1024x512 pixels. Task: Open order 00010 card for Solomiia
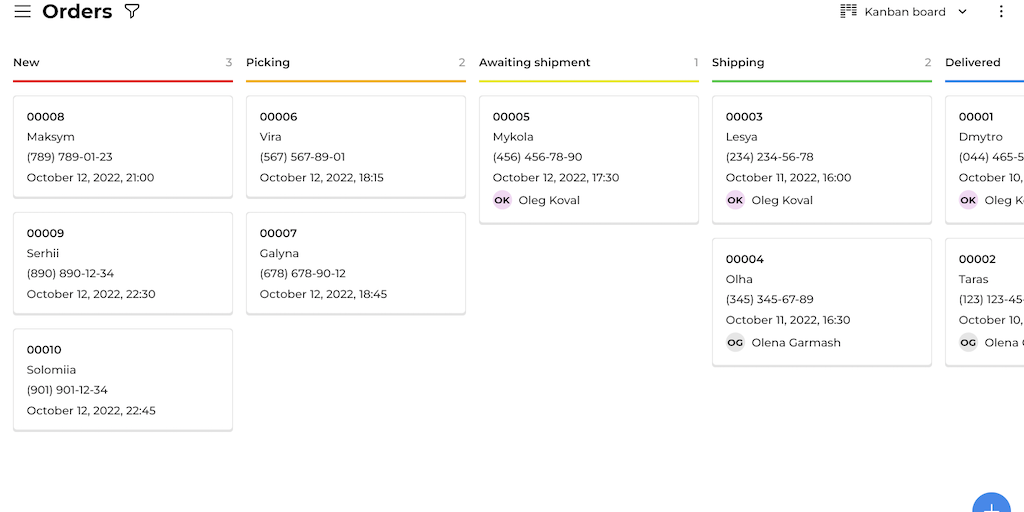(122, 379)
